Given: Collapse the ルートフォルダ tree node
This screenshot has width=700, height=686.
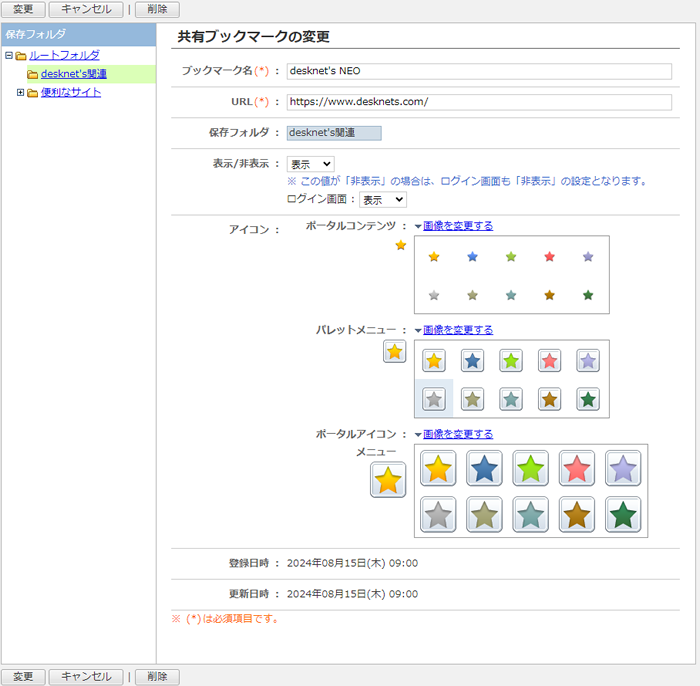Looking at the screenshot, I should 8,55.
